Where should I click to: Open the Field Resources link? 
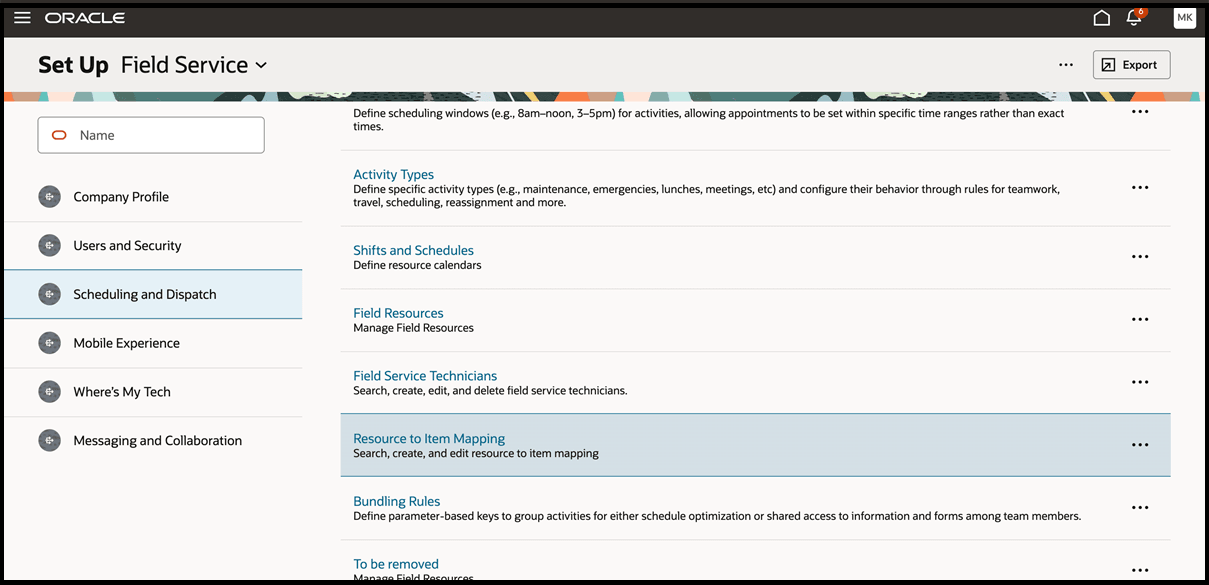[x=398, y=313]
